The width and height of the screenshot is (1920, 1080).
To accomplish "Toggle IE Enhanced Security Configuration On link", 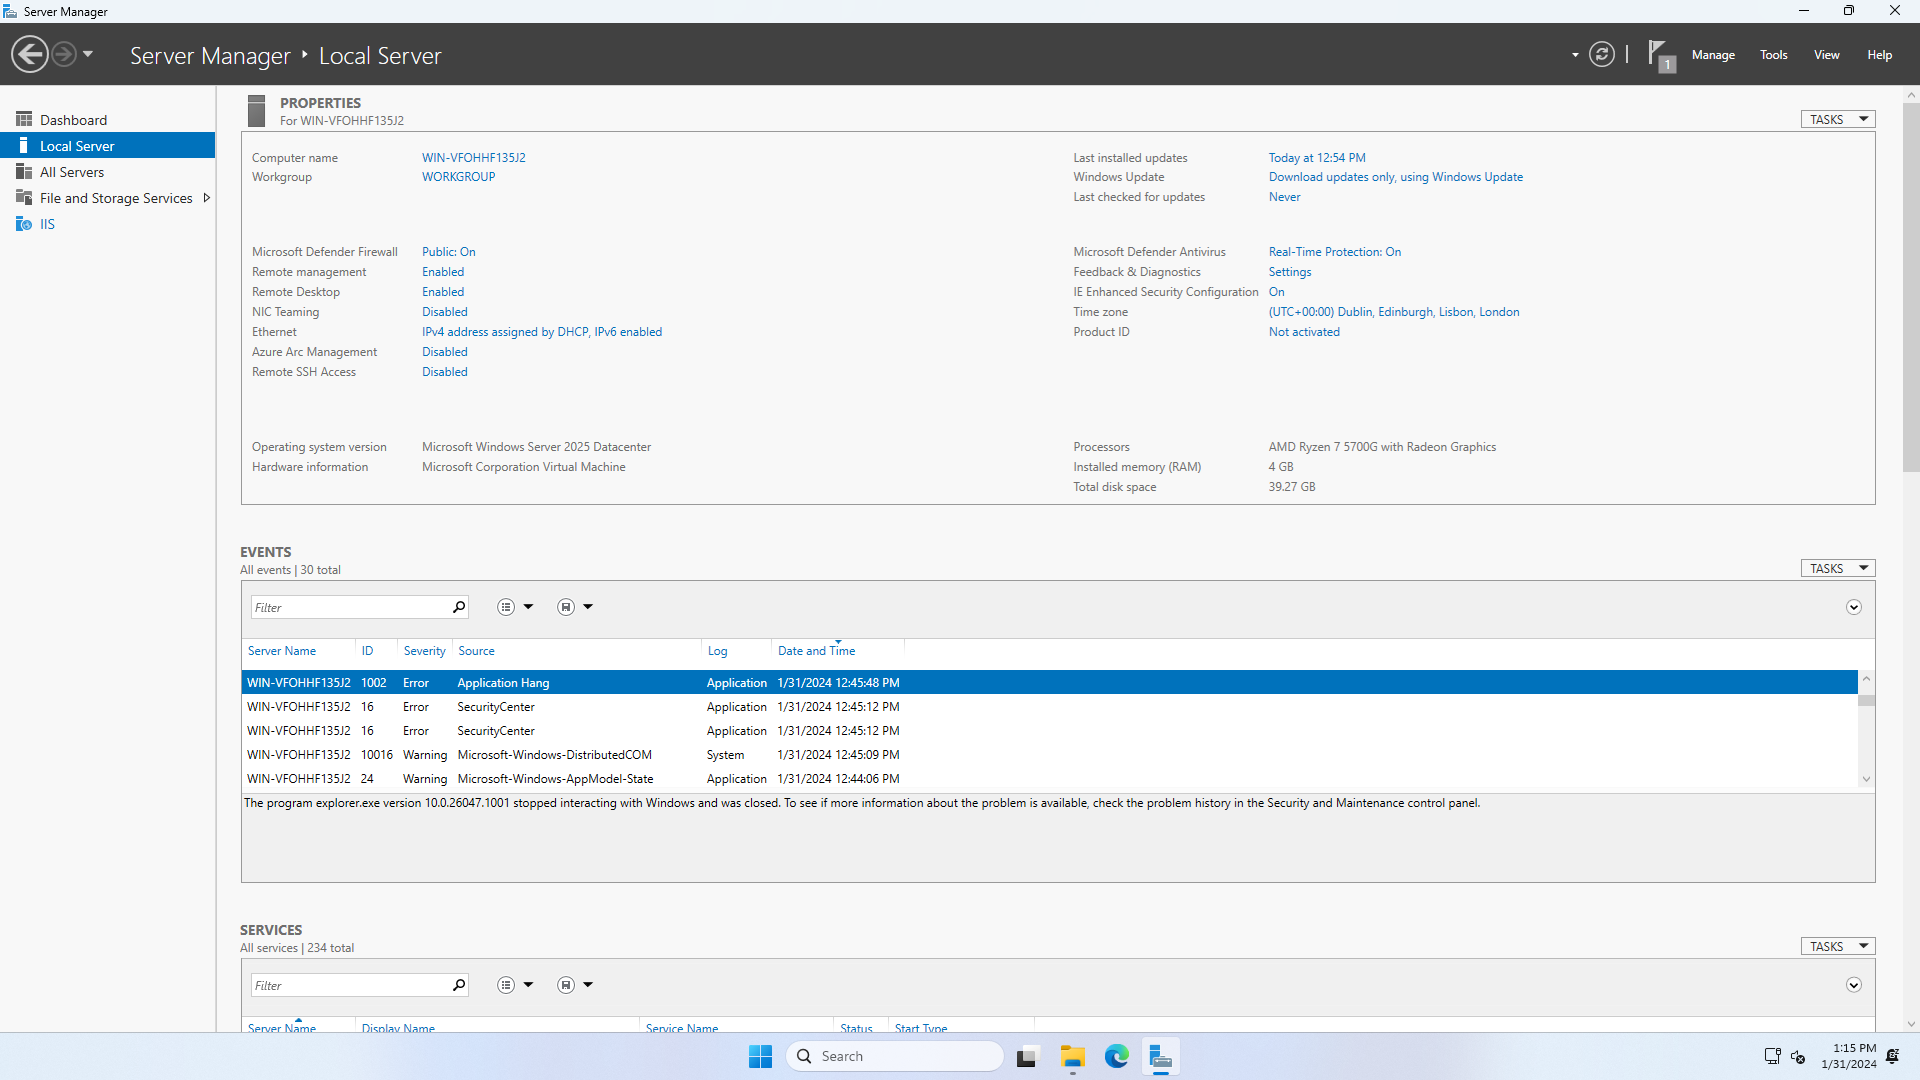I will click(1276, 292).
